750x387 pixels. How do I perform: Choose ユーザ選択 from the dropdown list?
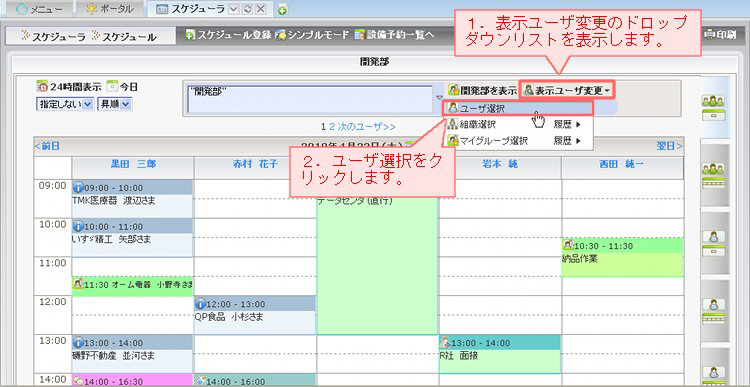pos(518,108)
